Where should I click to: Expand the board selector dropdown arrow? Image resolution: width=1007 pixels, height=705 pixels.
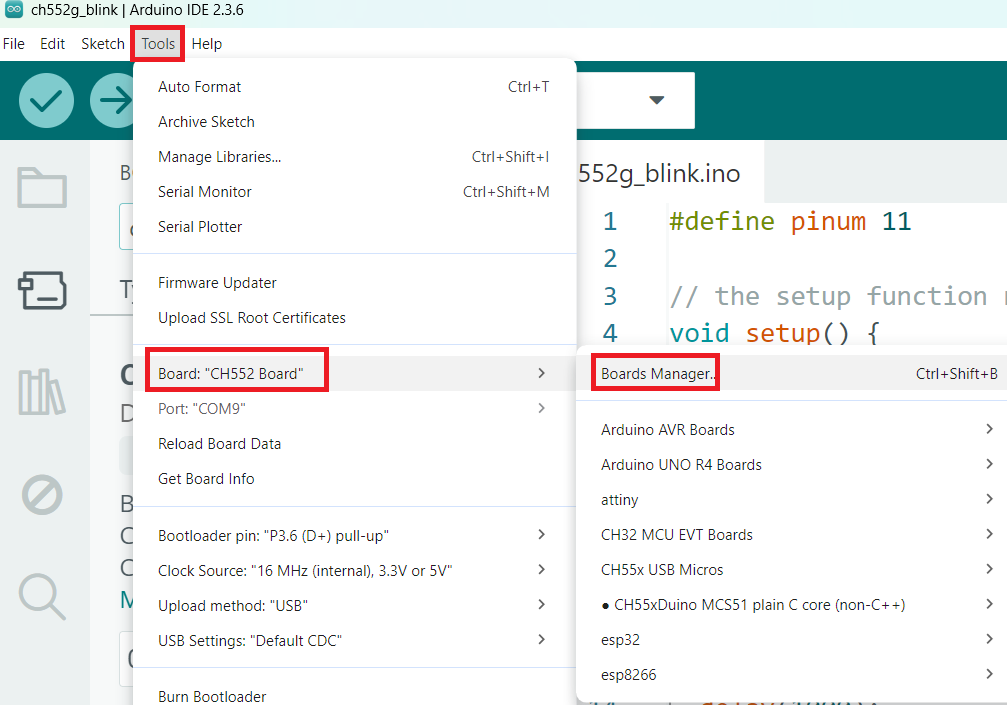pos(656,100)
